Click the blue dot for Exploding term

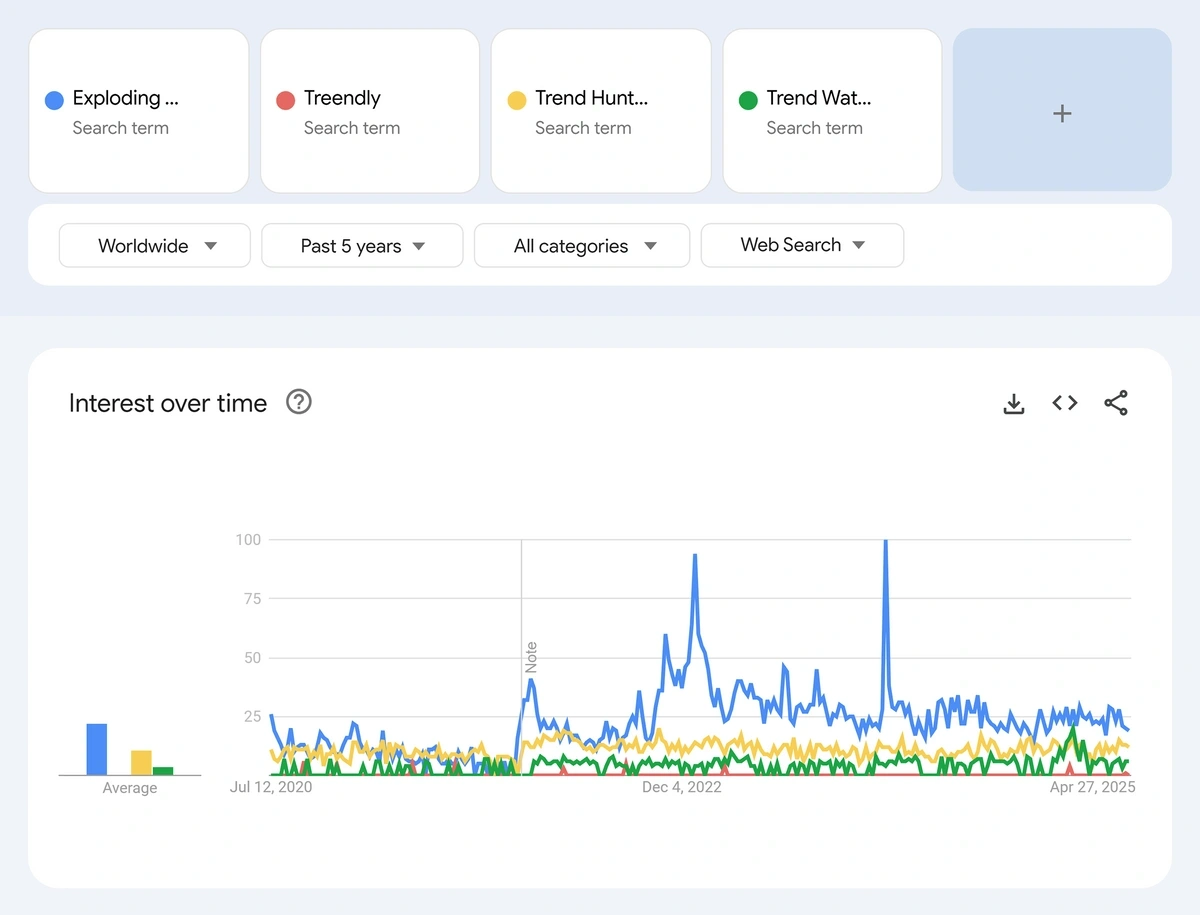point(55,100)
